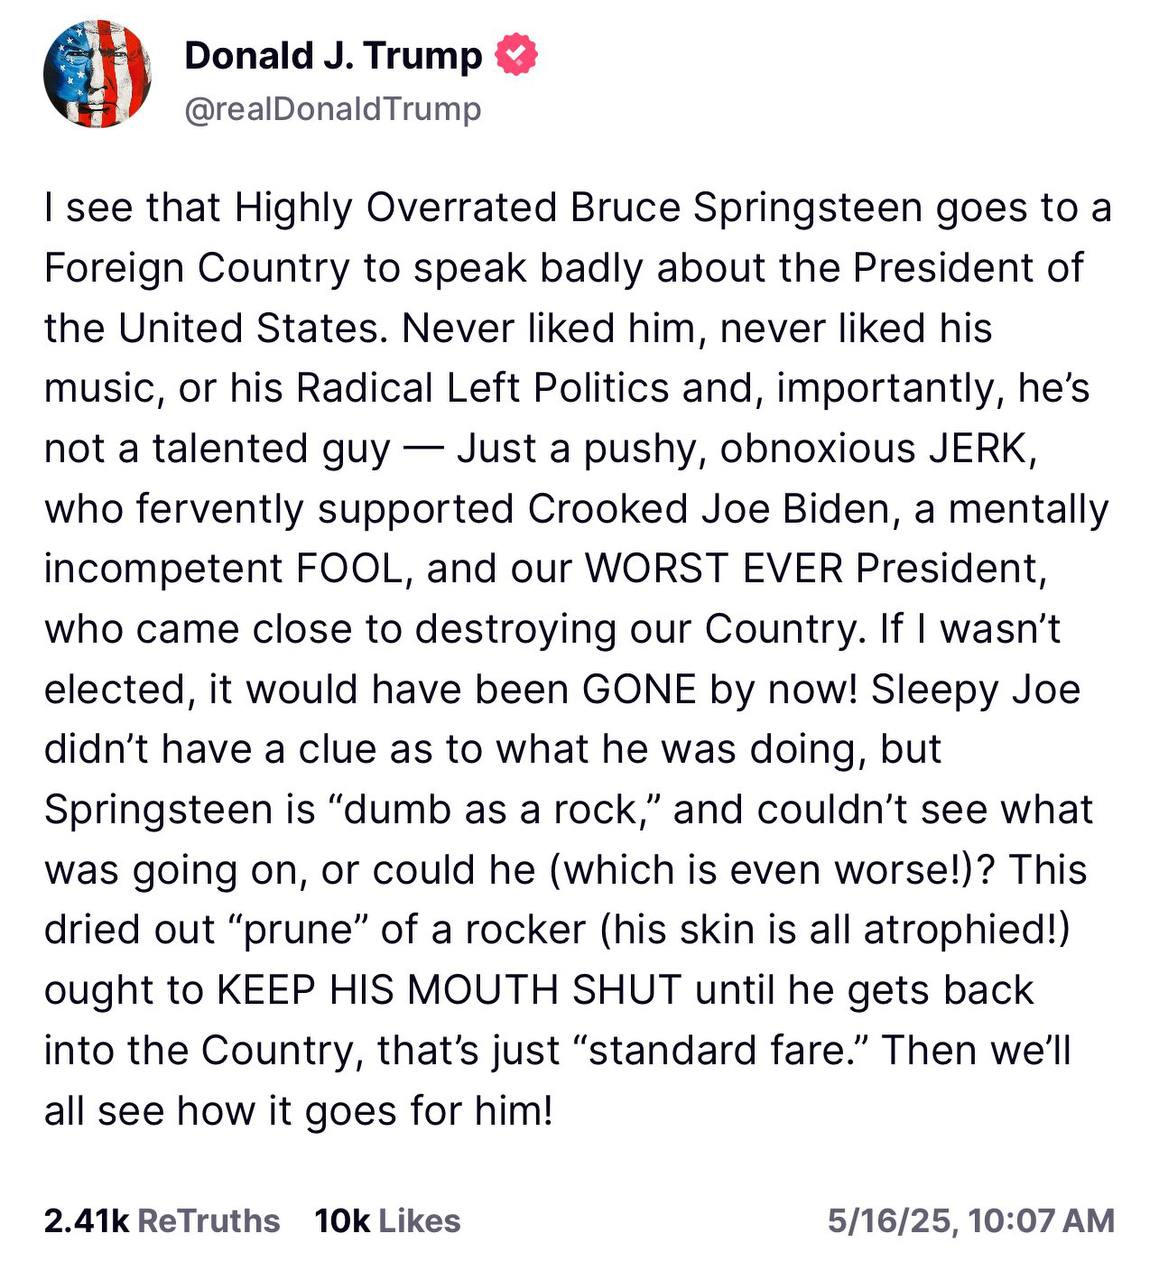Open the flag-painted profile avatar
The image size is (1159, 1280).
pos(98,74)
